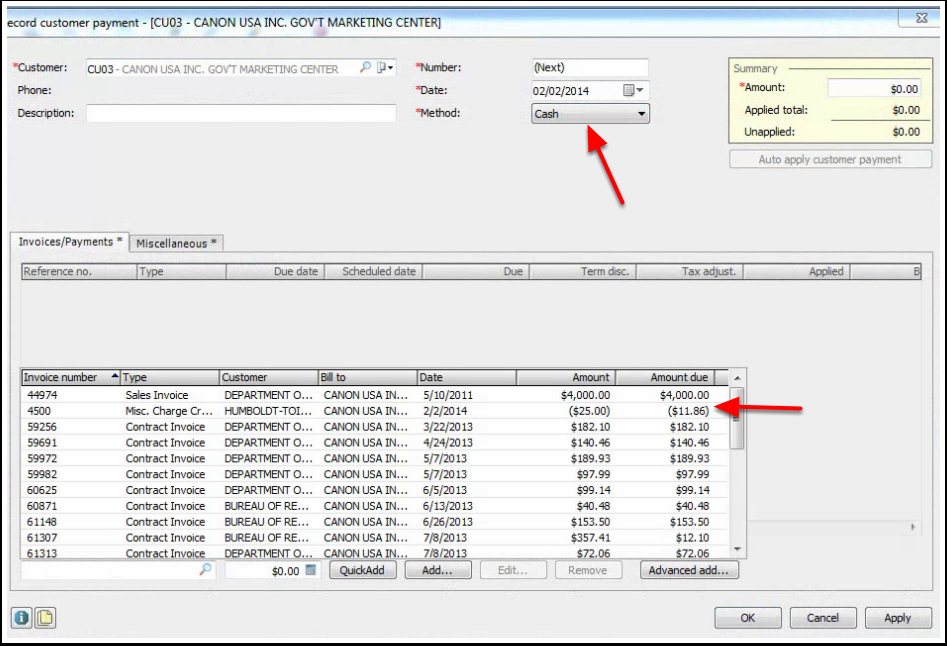The width and height of the screenshot is (947, 646).
Task: Select invoice row 61148
Action: pos(375,522)
